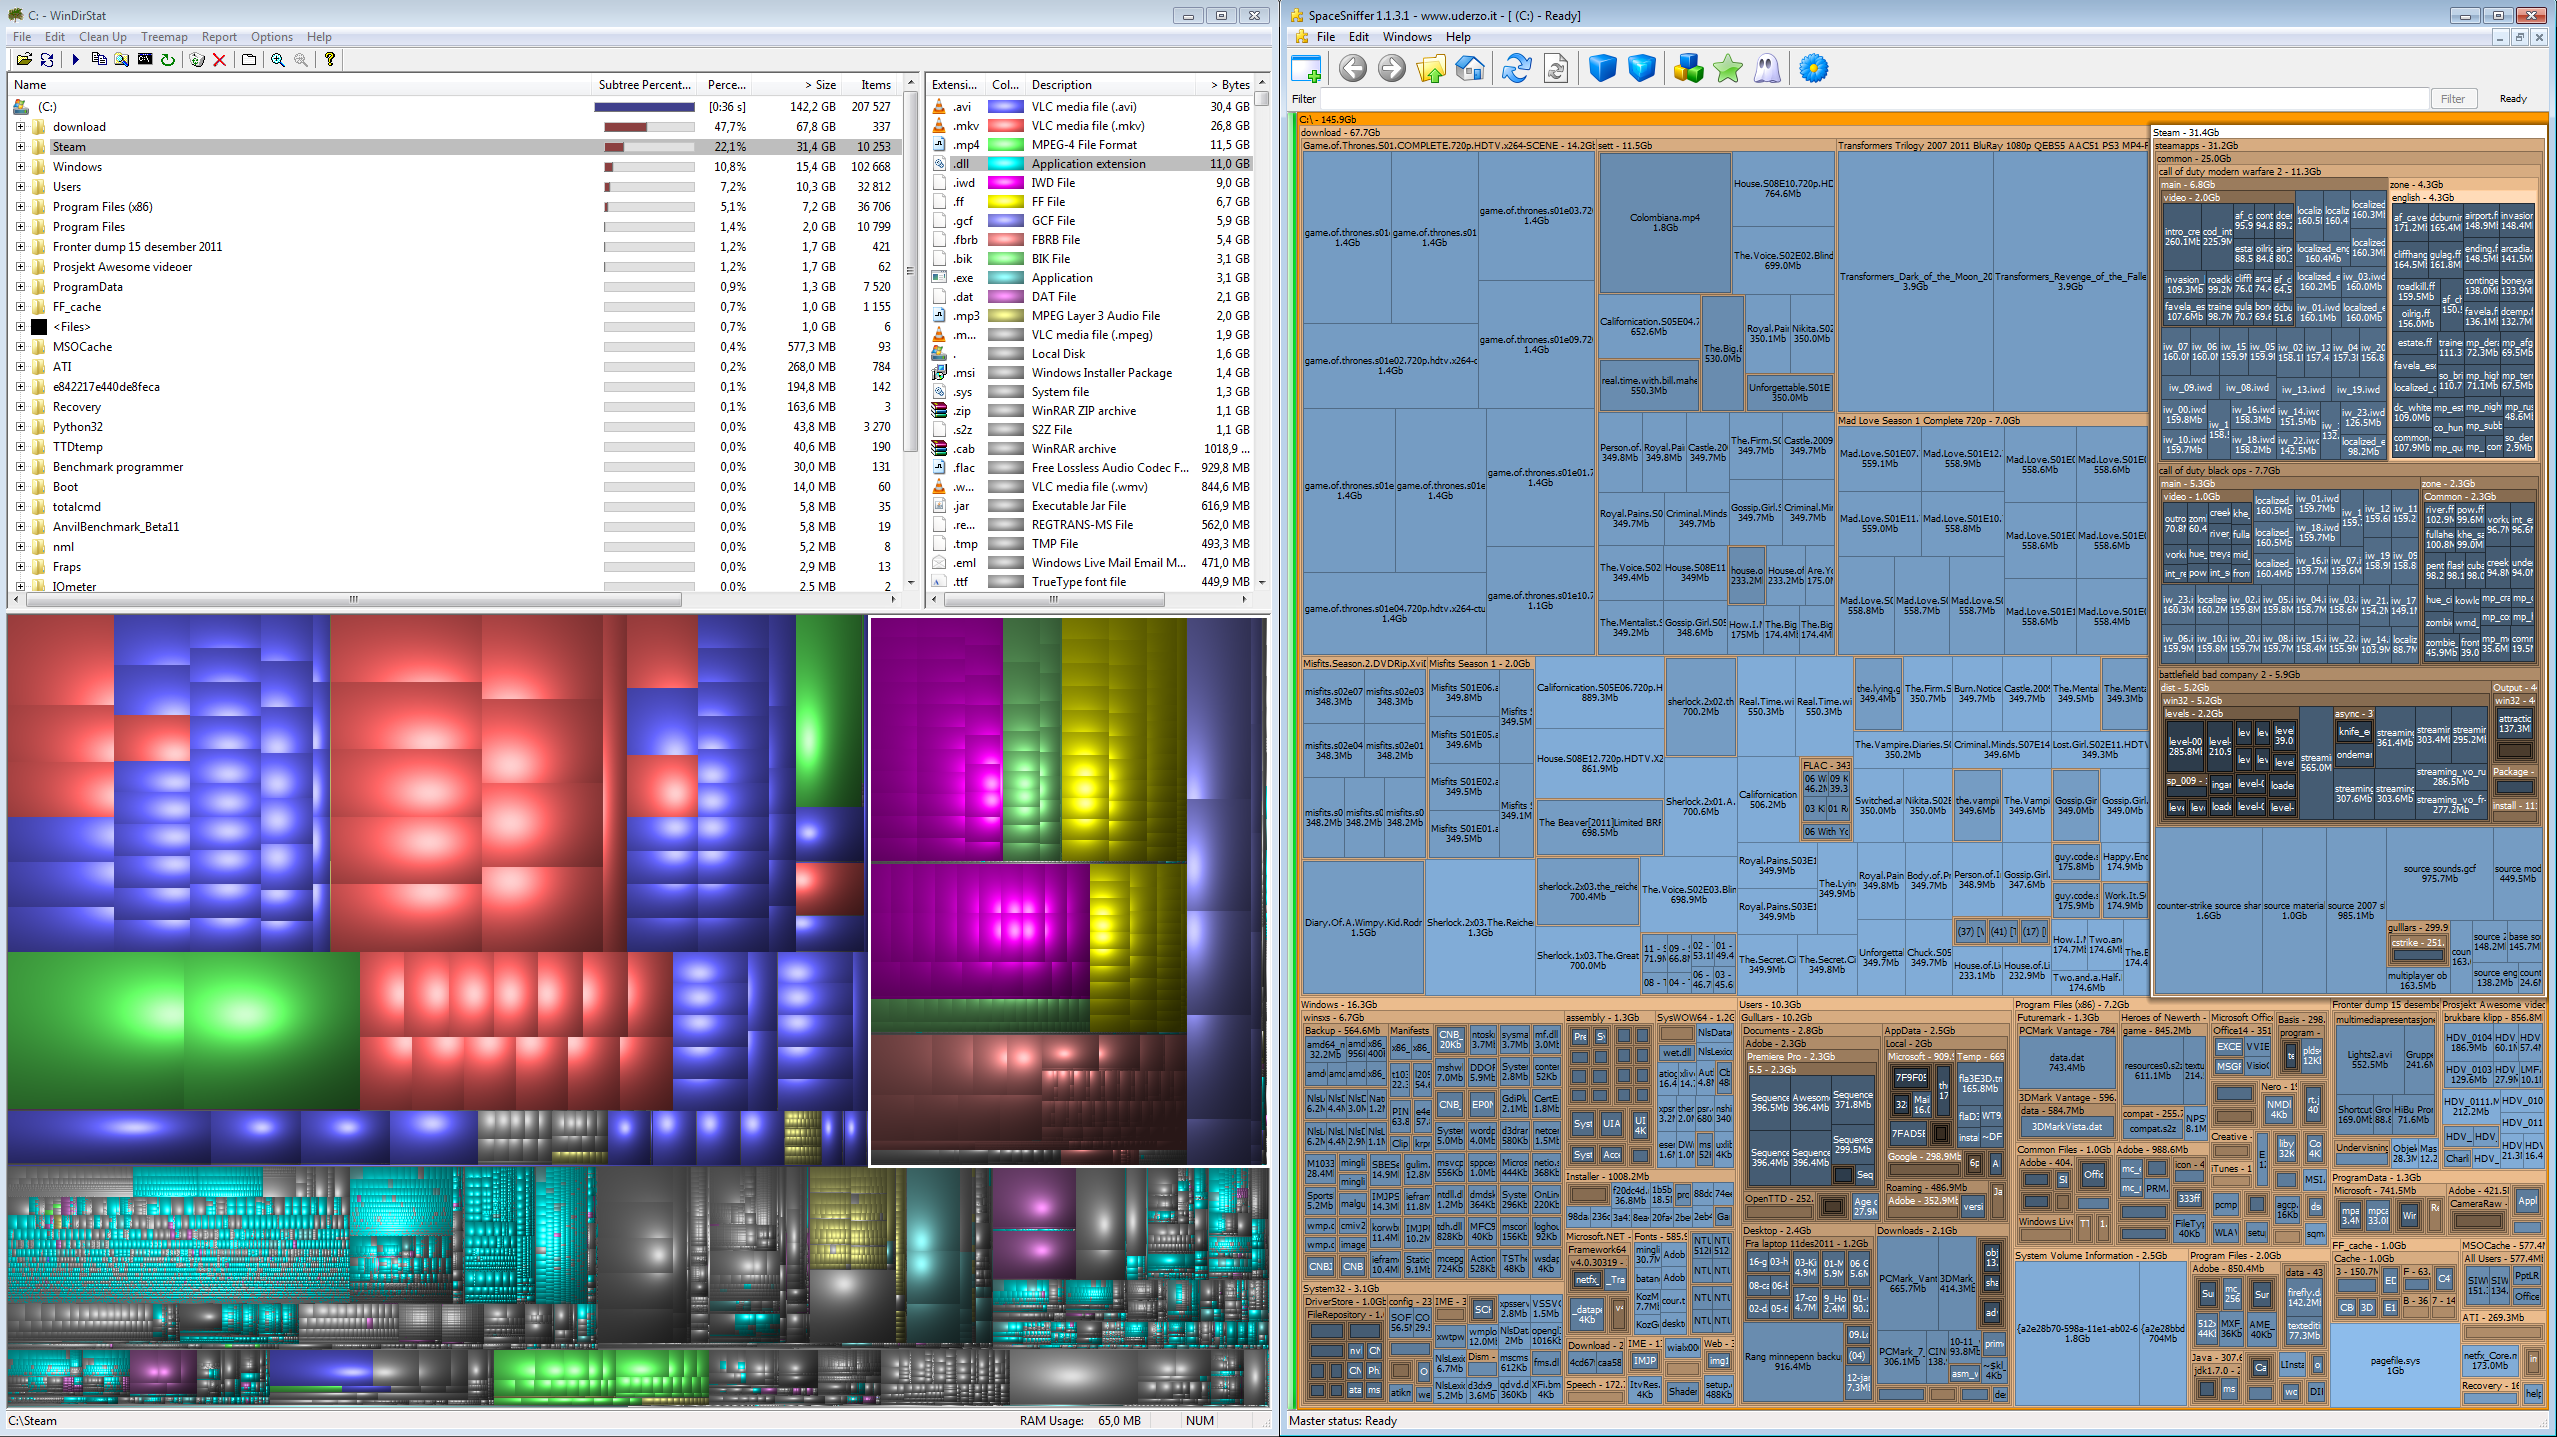The height and width of the screenshot is (1437, 2557).
Task: Click the Filter button in SpaceSniffer
Action: tap(2452, 99)
